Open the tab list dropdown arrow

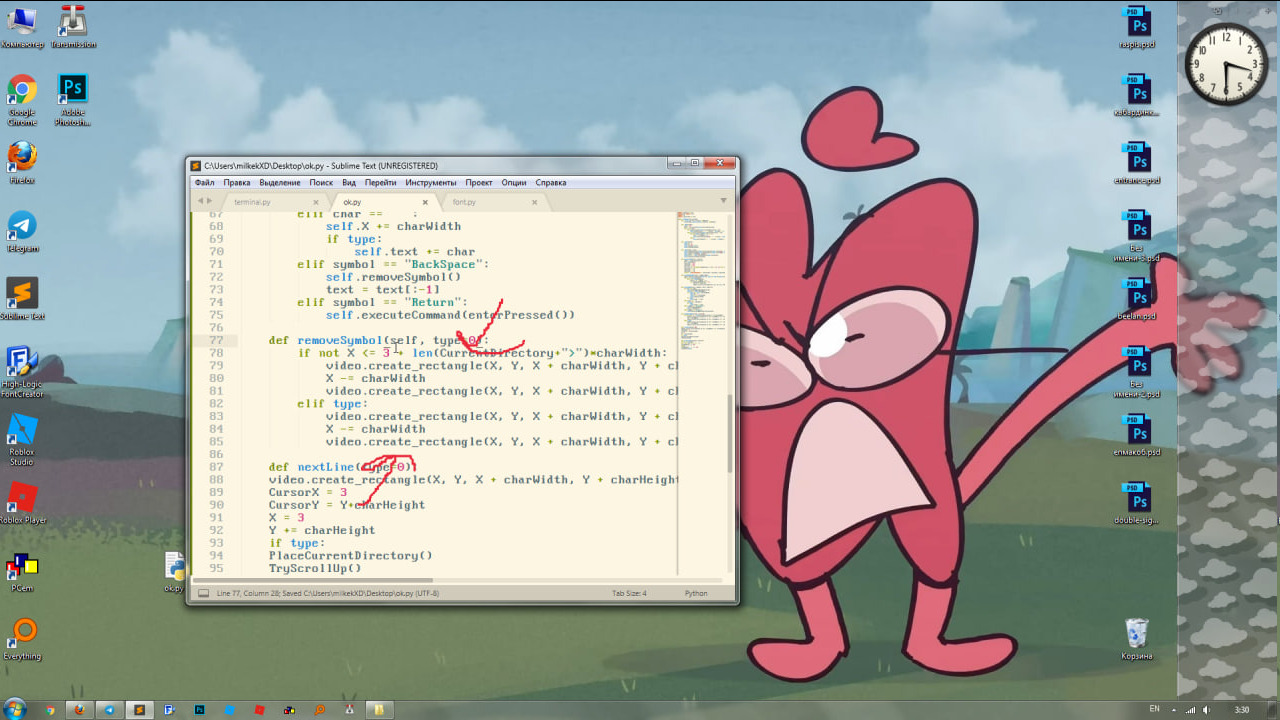723,201
